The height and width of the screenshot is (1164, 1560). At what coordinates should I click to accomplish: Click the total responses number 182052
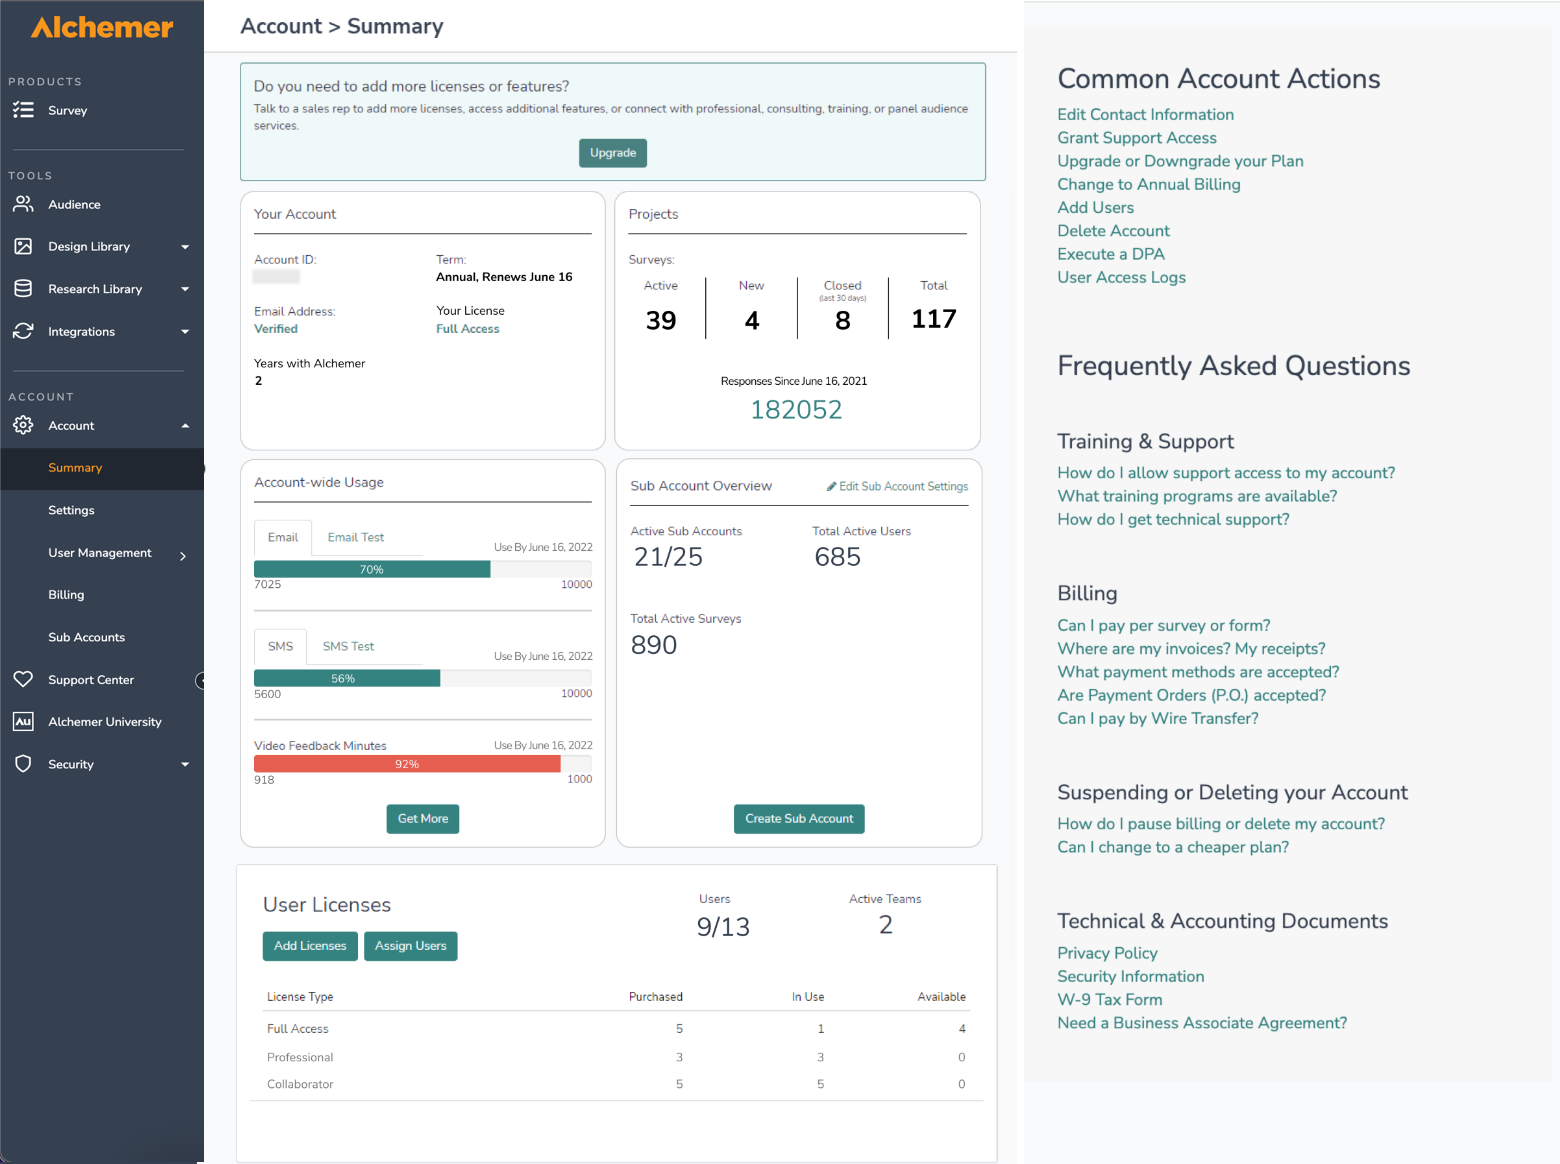tap(796, 410)
